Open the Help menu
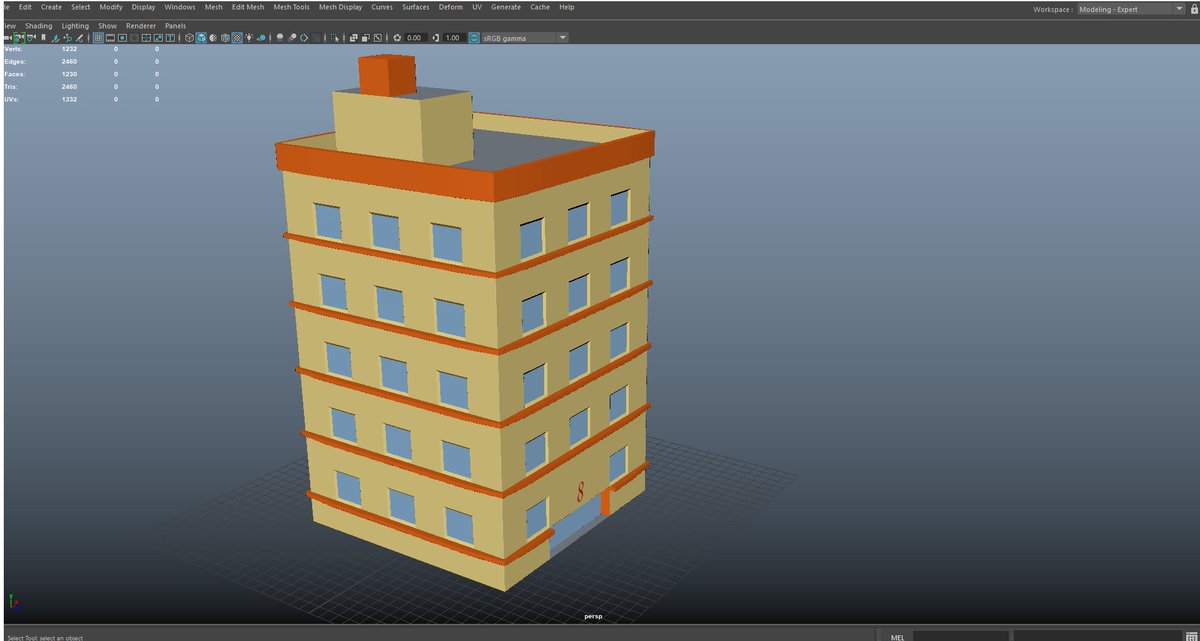 (567, 7)
